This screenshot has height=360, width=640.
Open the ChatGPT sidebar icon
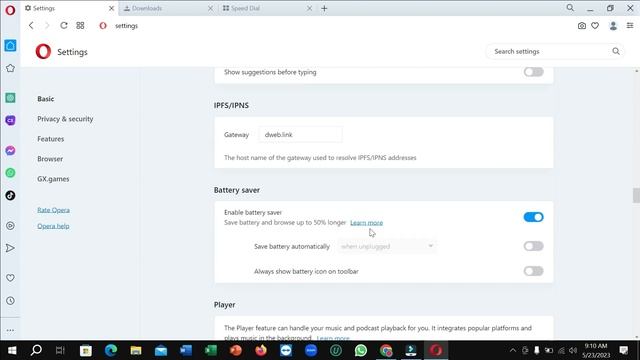(x=10, y=98)
